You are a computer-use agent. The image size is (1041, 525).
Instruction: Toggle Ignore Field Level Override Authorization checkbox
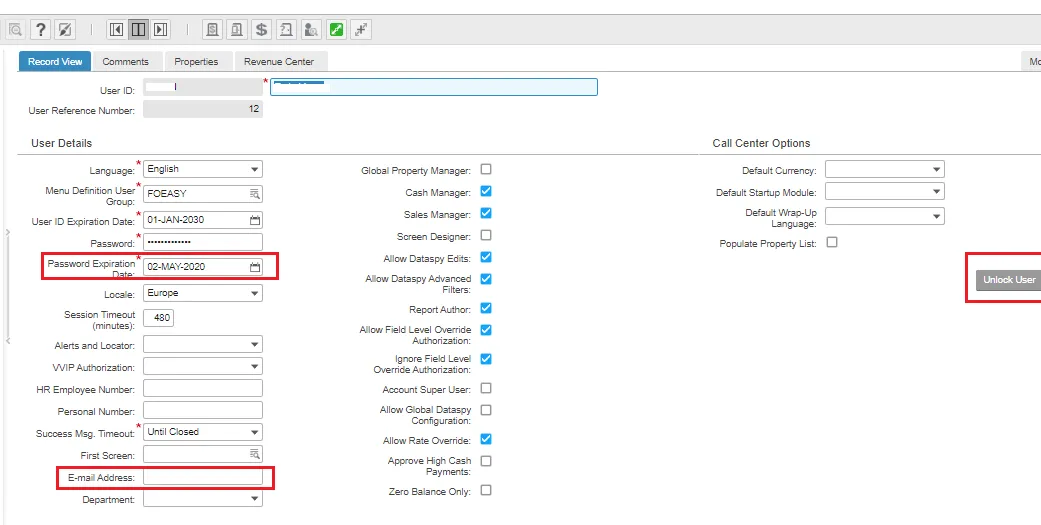click(x=486, y=359)
